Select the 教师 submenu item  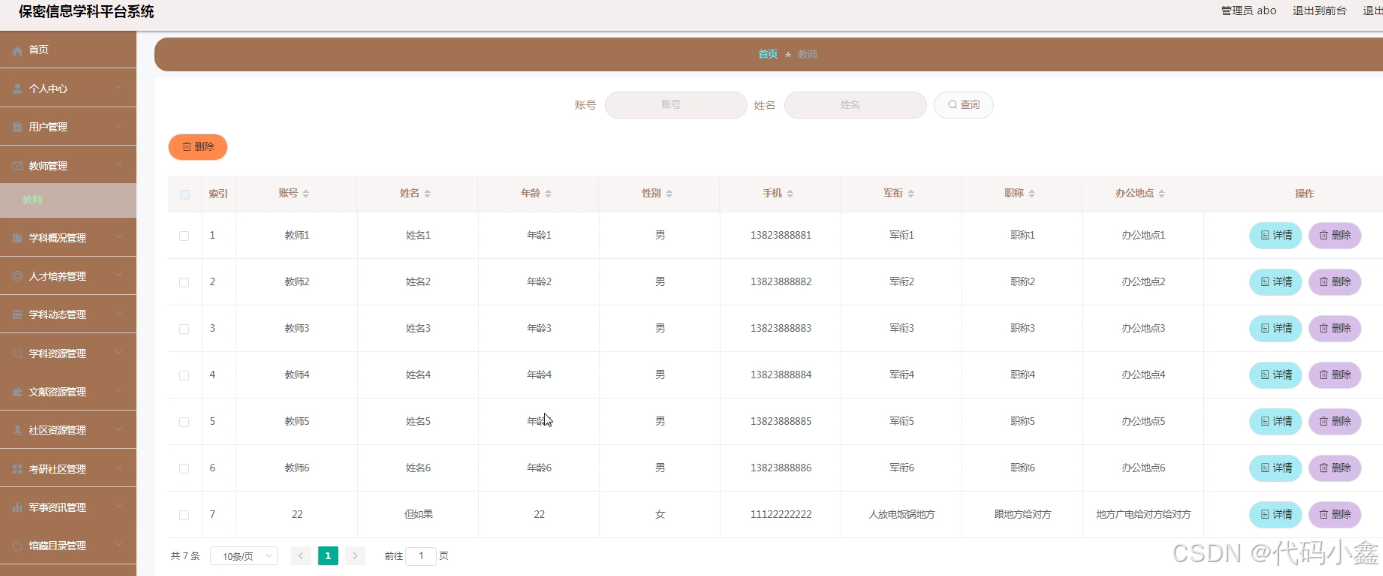pos(68,200)
